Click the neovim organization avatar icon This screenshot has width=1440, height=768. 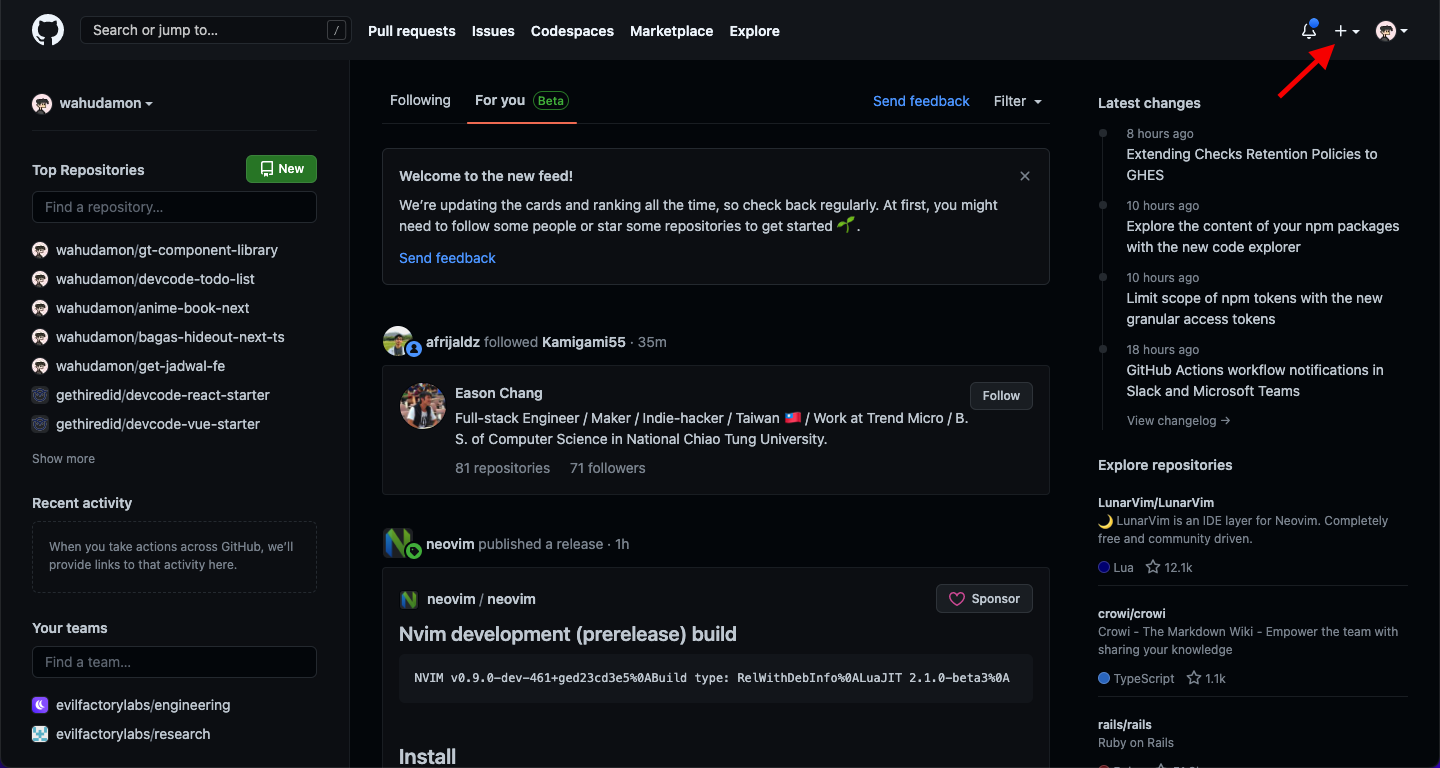click(x=400, y=544)
